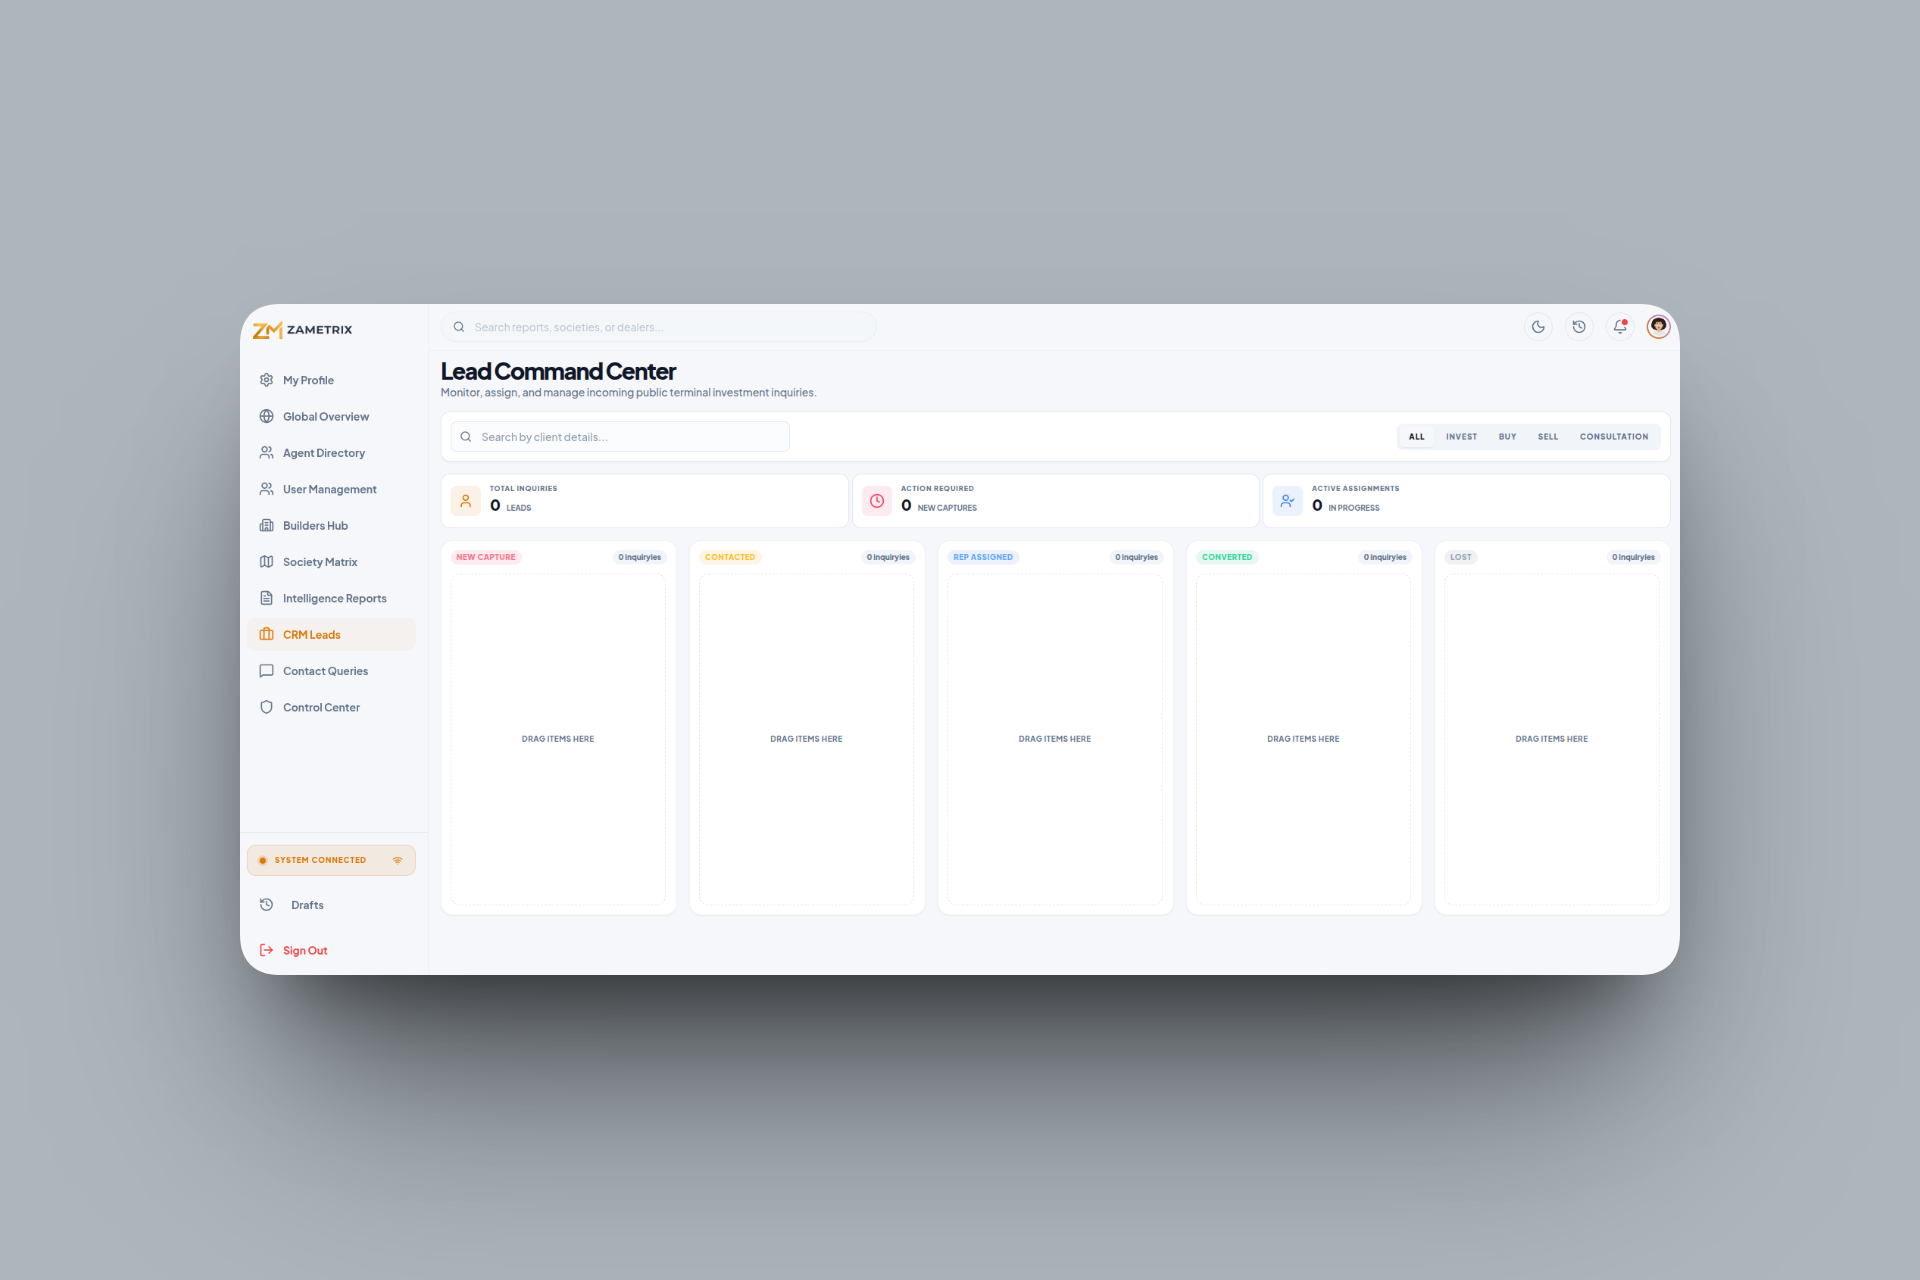Open User Management in sidebar
The width and height of the screenshot is (1920, 1280).
coord(331,489)
